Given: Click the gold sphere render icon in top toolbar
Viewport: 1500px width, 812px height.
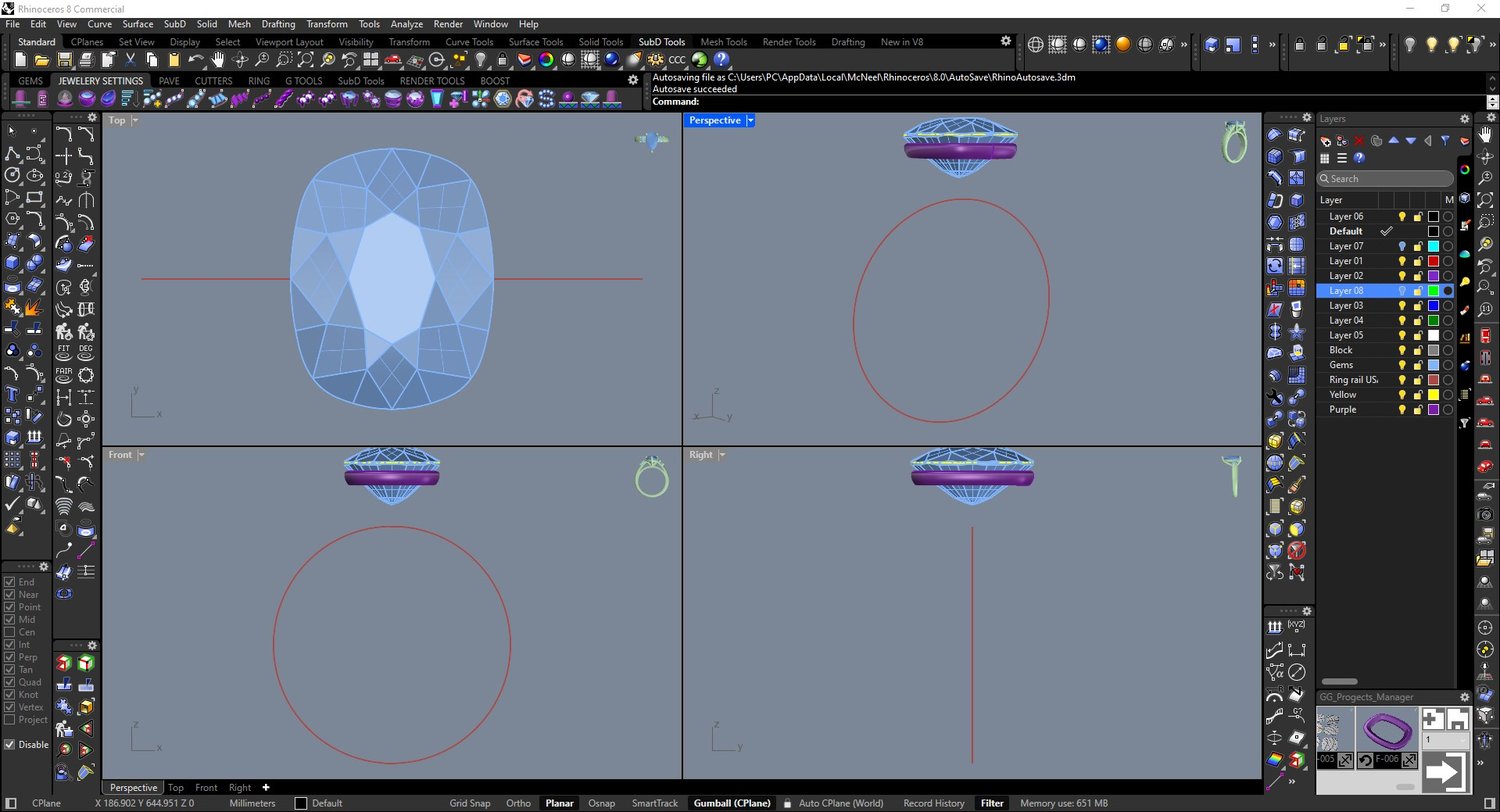Looking at the screenshot, I should [x=1123, y=44].
